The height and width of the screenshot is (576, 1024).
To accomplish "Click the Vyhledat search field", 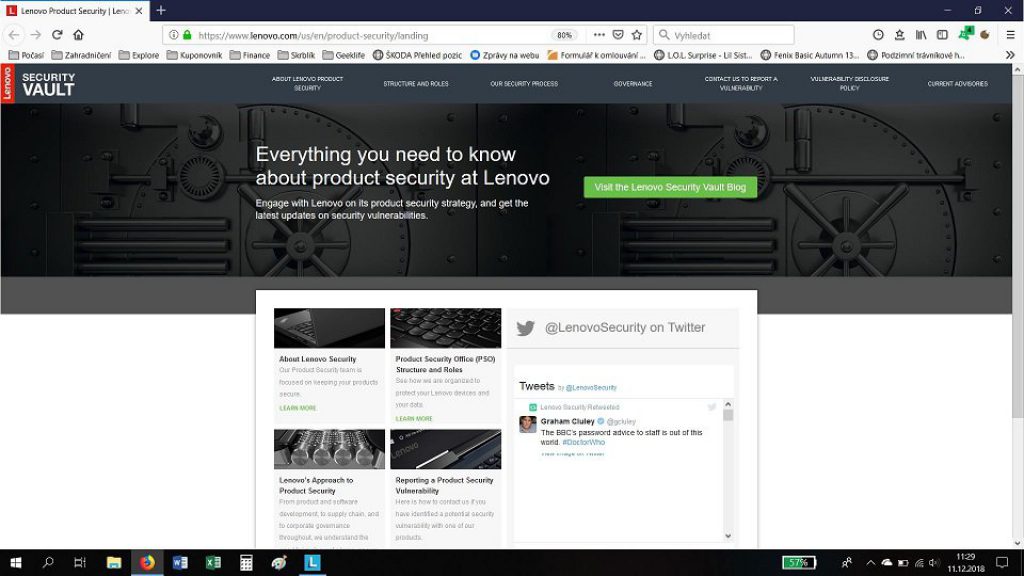I will (x=724, y=35).
